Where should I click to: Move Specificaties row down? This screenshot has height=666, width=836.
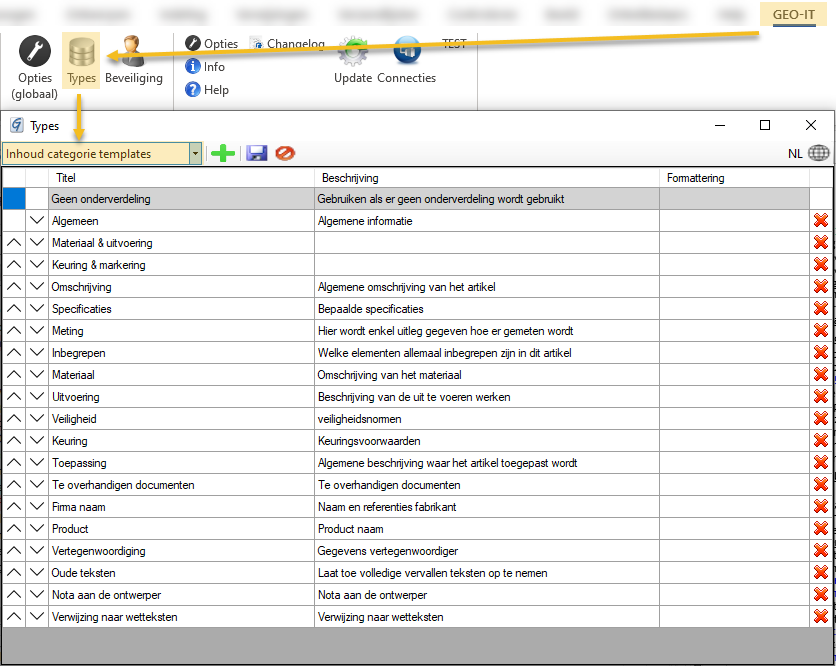click(37, 309)
